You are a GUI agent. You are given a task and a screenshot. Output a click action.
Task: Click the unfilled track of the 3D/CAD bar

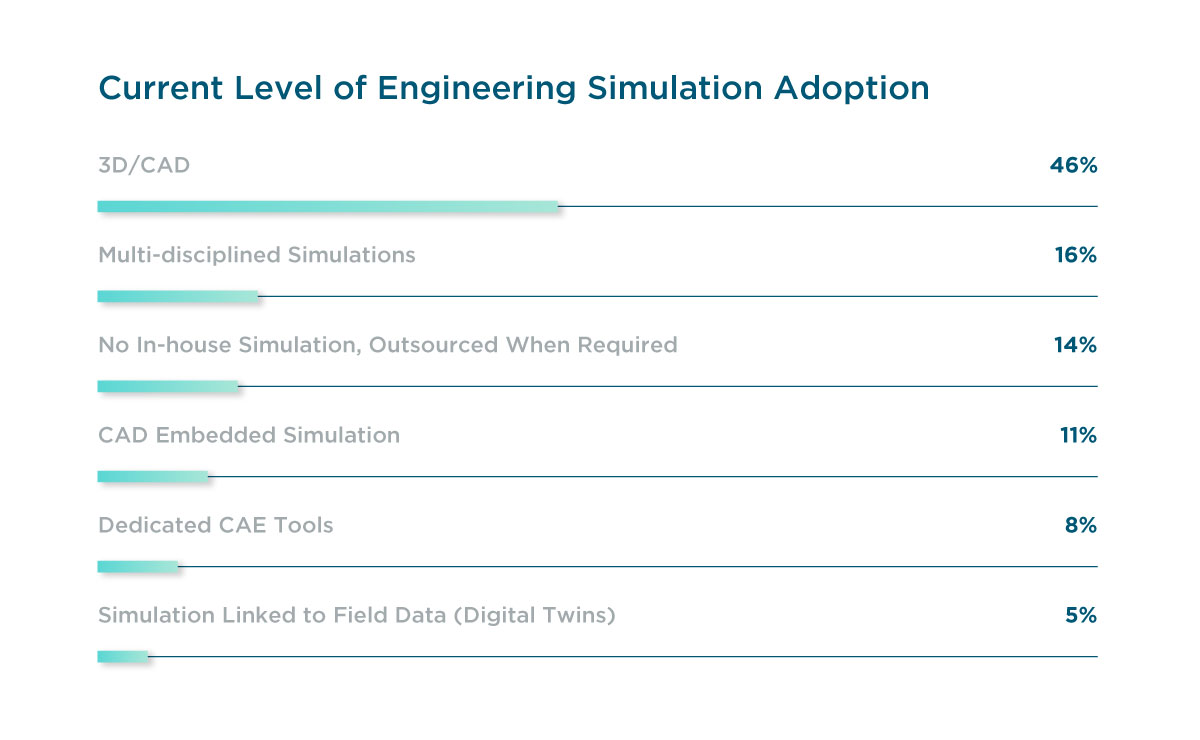click(x=828, y=206)
